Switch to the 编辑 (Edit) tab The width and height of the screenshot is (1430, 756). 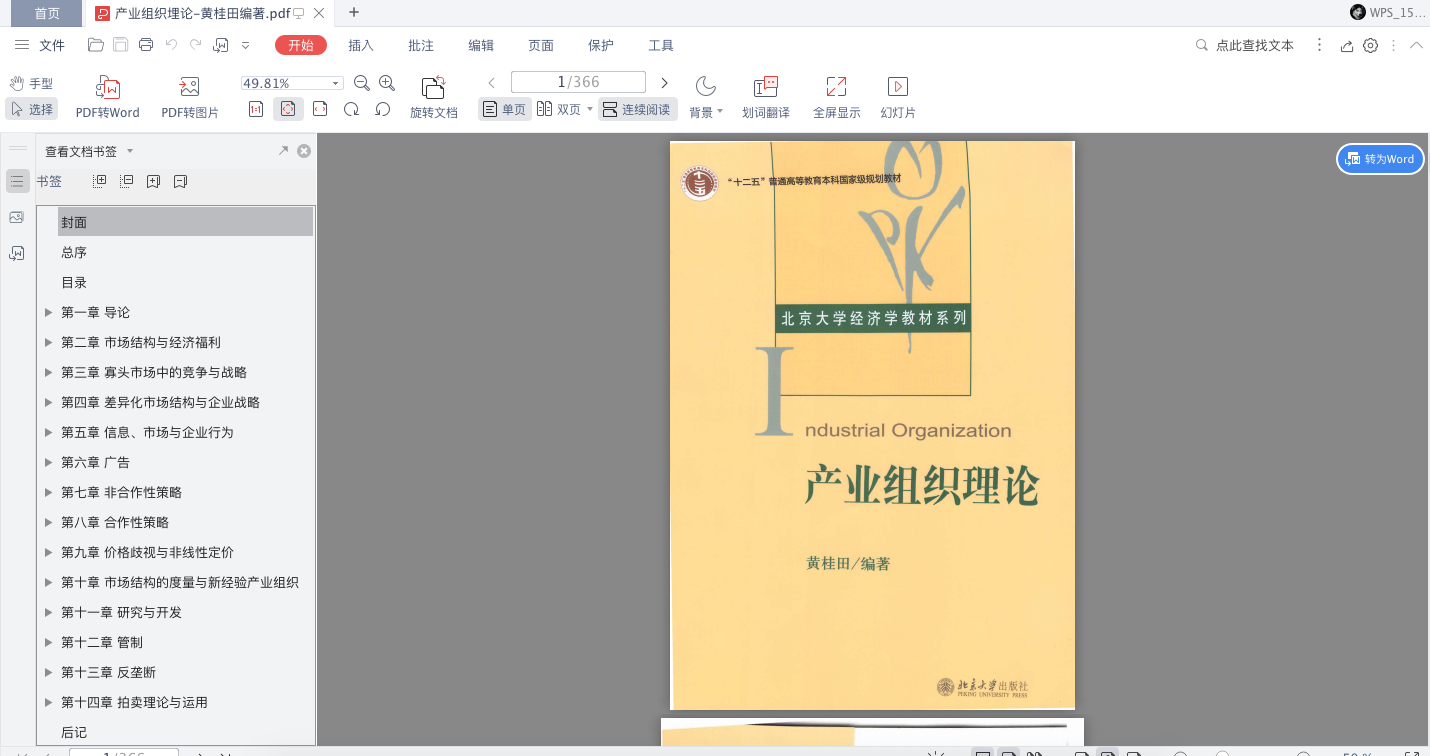pos(481,45)
